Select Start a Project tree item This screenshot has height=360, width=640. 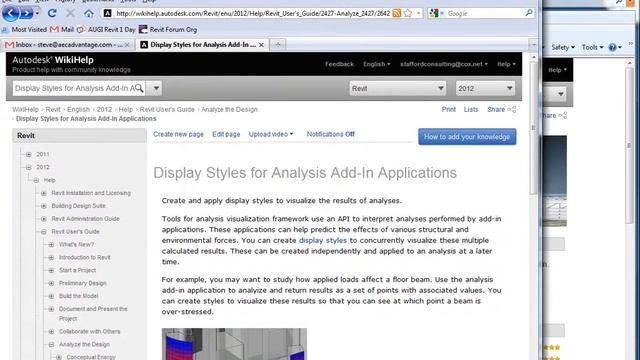pyautogui.click(x=78, y=270)
